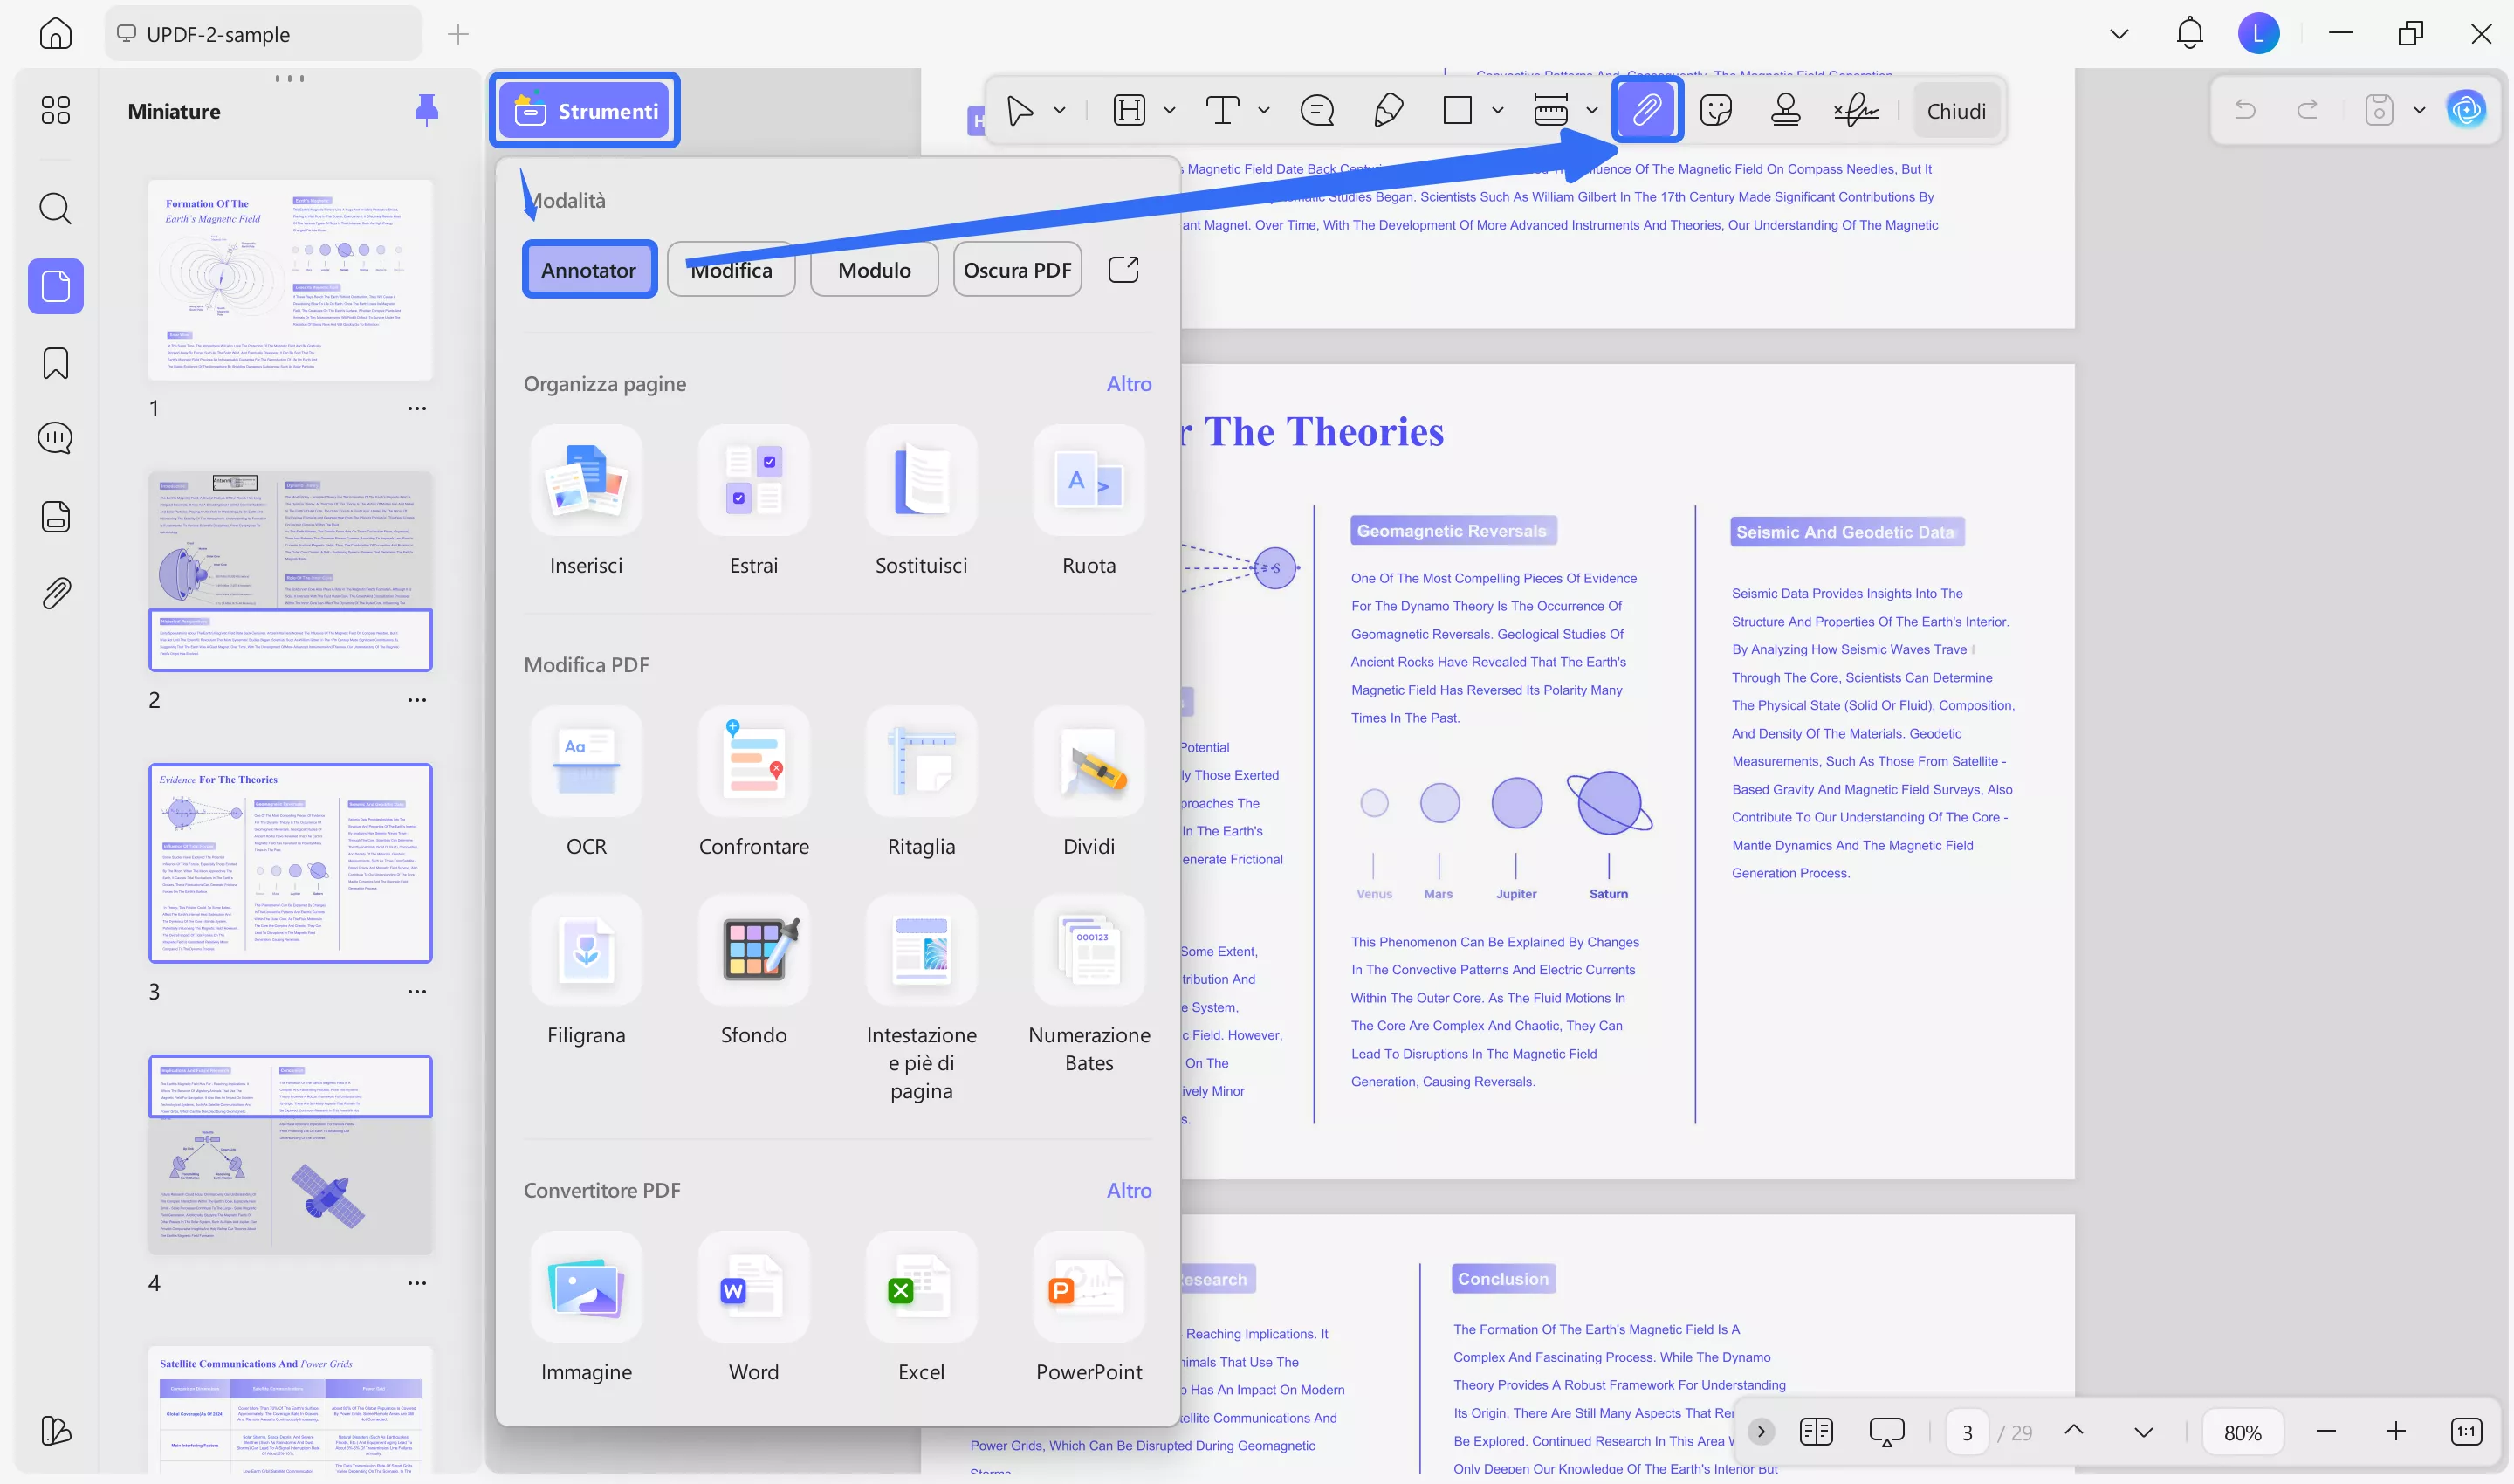Open the Filigrana watermark tool
Viewport: 2514px width, 1484px height.
(x=586, y=950)
